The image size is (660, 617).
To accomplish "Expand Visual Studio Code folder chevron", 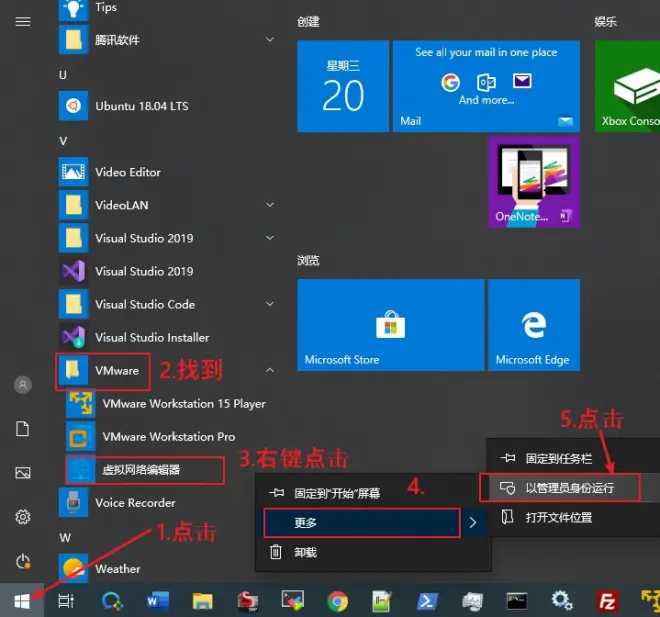I will (x=270, y=304).
